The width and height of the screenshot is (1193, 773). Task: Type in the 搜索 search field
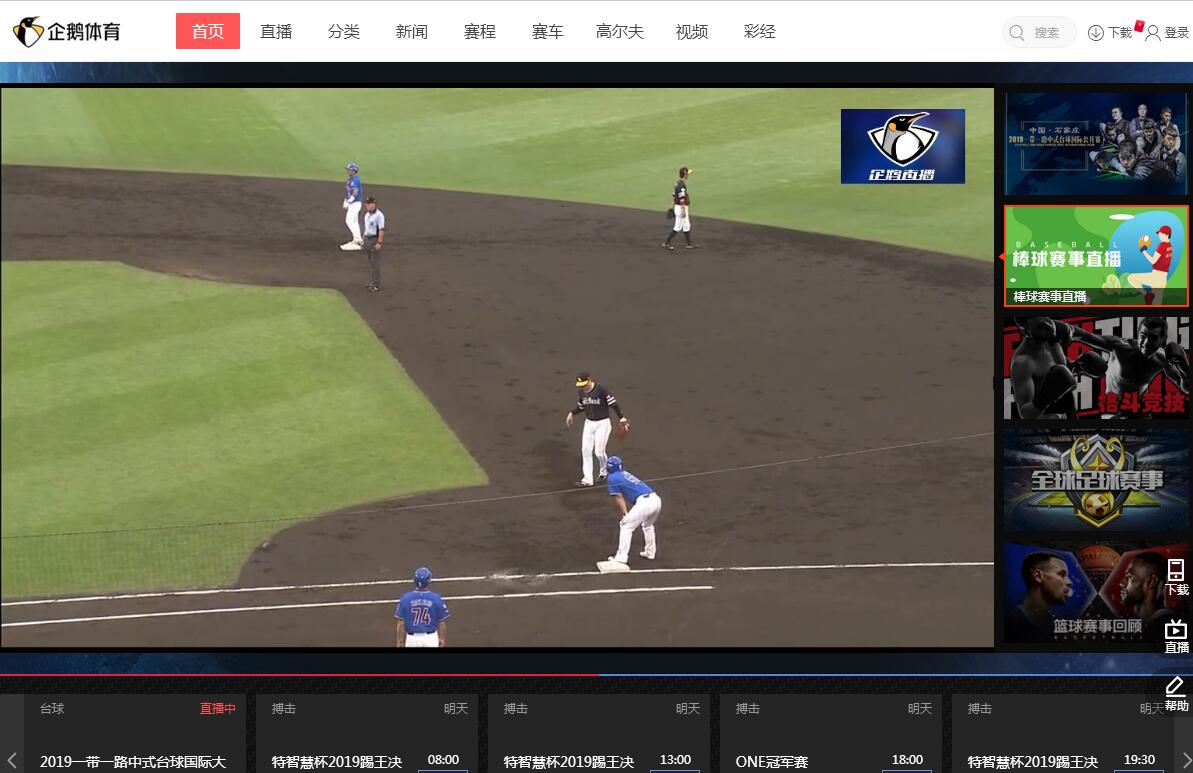click(1049, 33)
